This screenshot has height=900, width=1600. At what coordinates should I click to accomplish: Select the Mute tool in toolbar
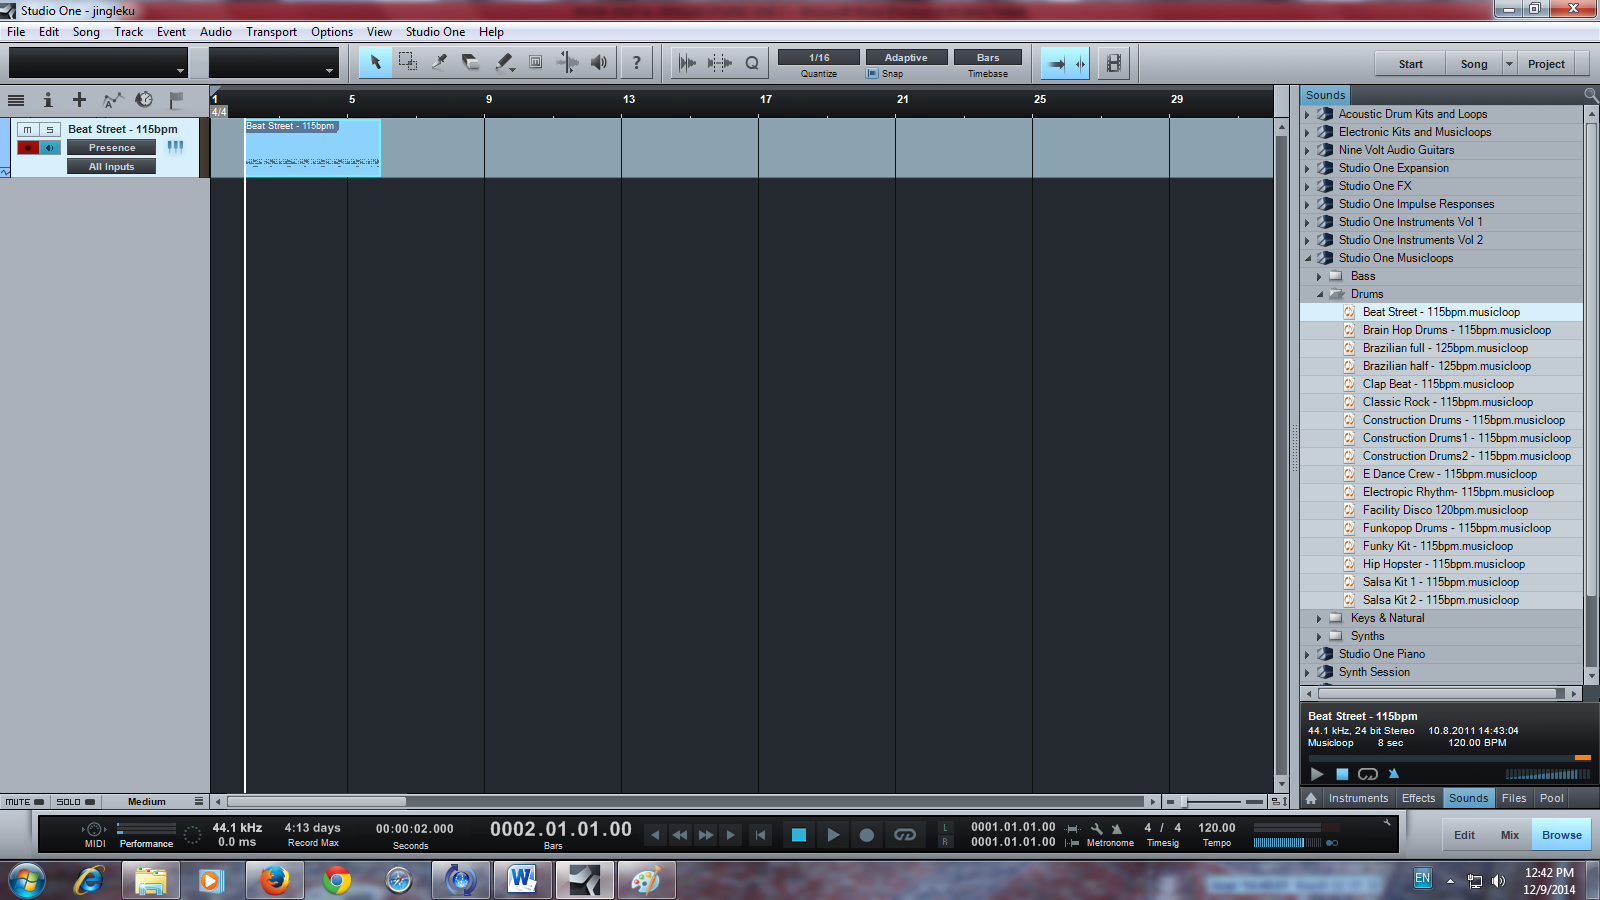click(x=536, y=62)
